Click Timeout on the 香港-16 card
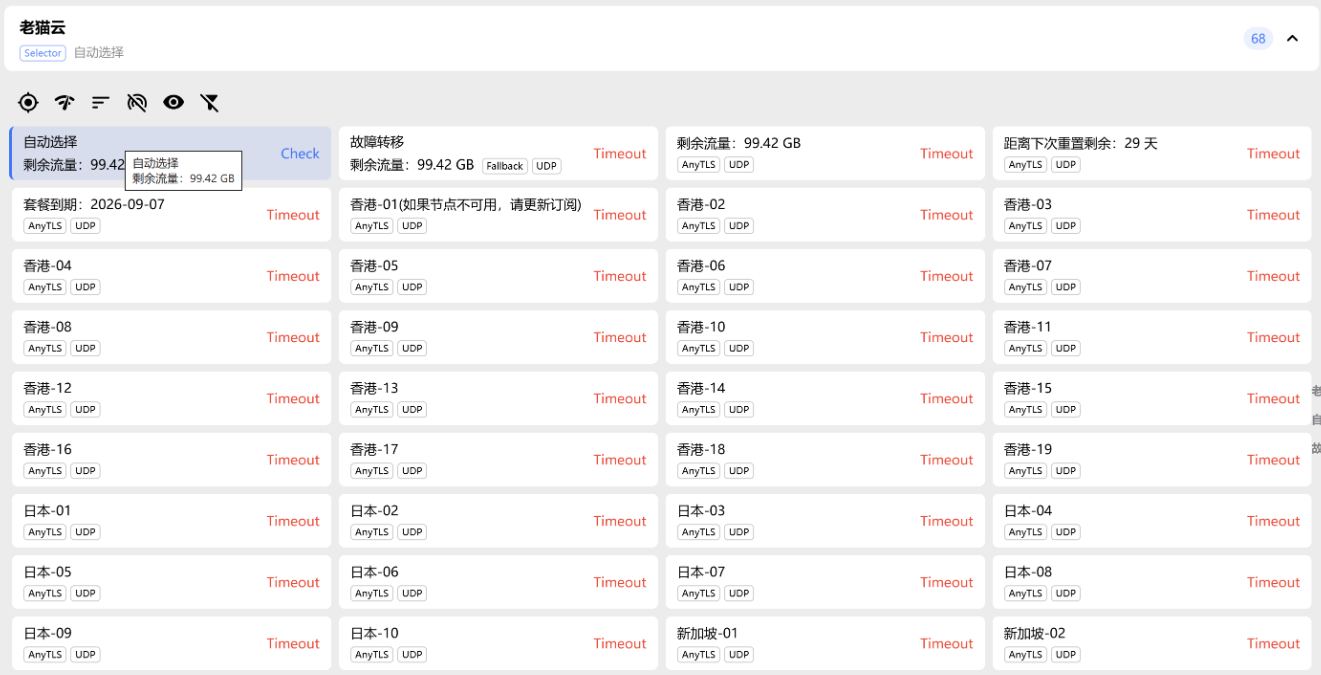The image size is (1321, 675). point(293,460)
